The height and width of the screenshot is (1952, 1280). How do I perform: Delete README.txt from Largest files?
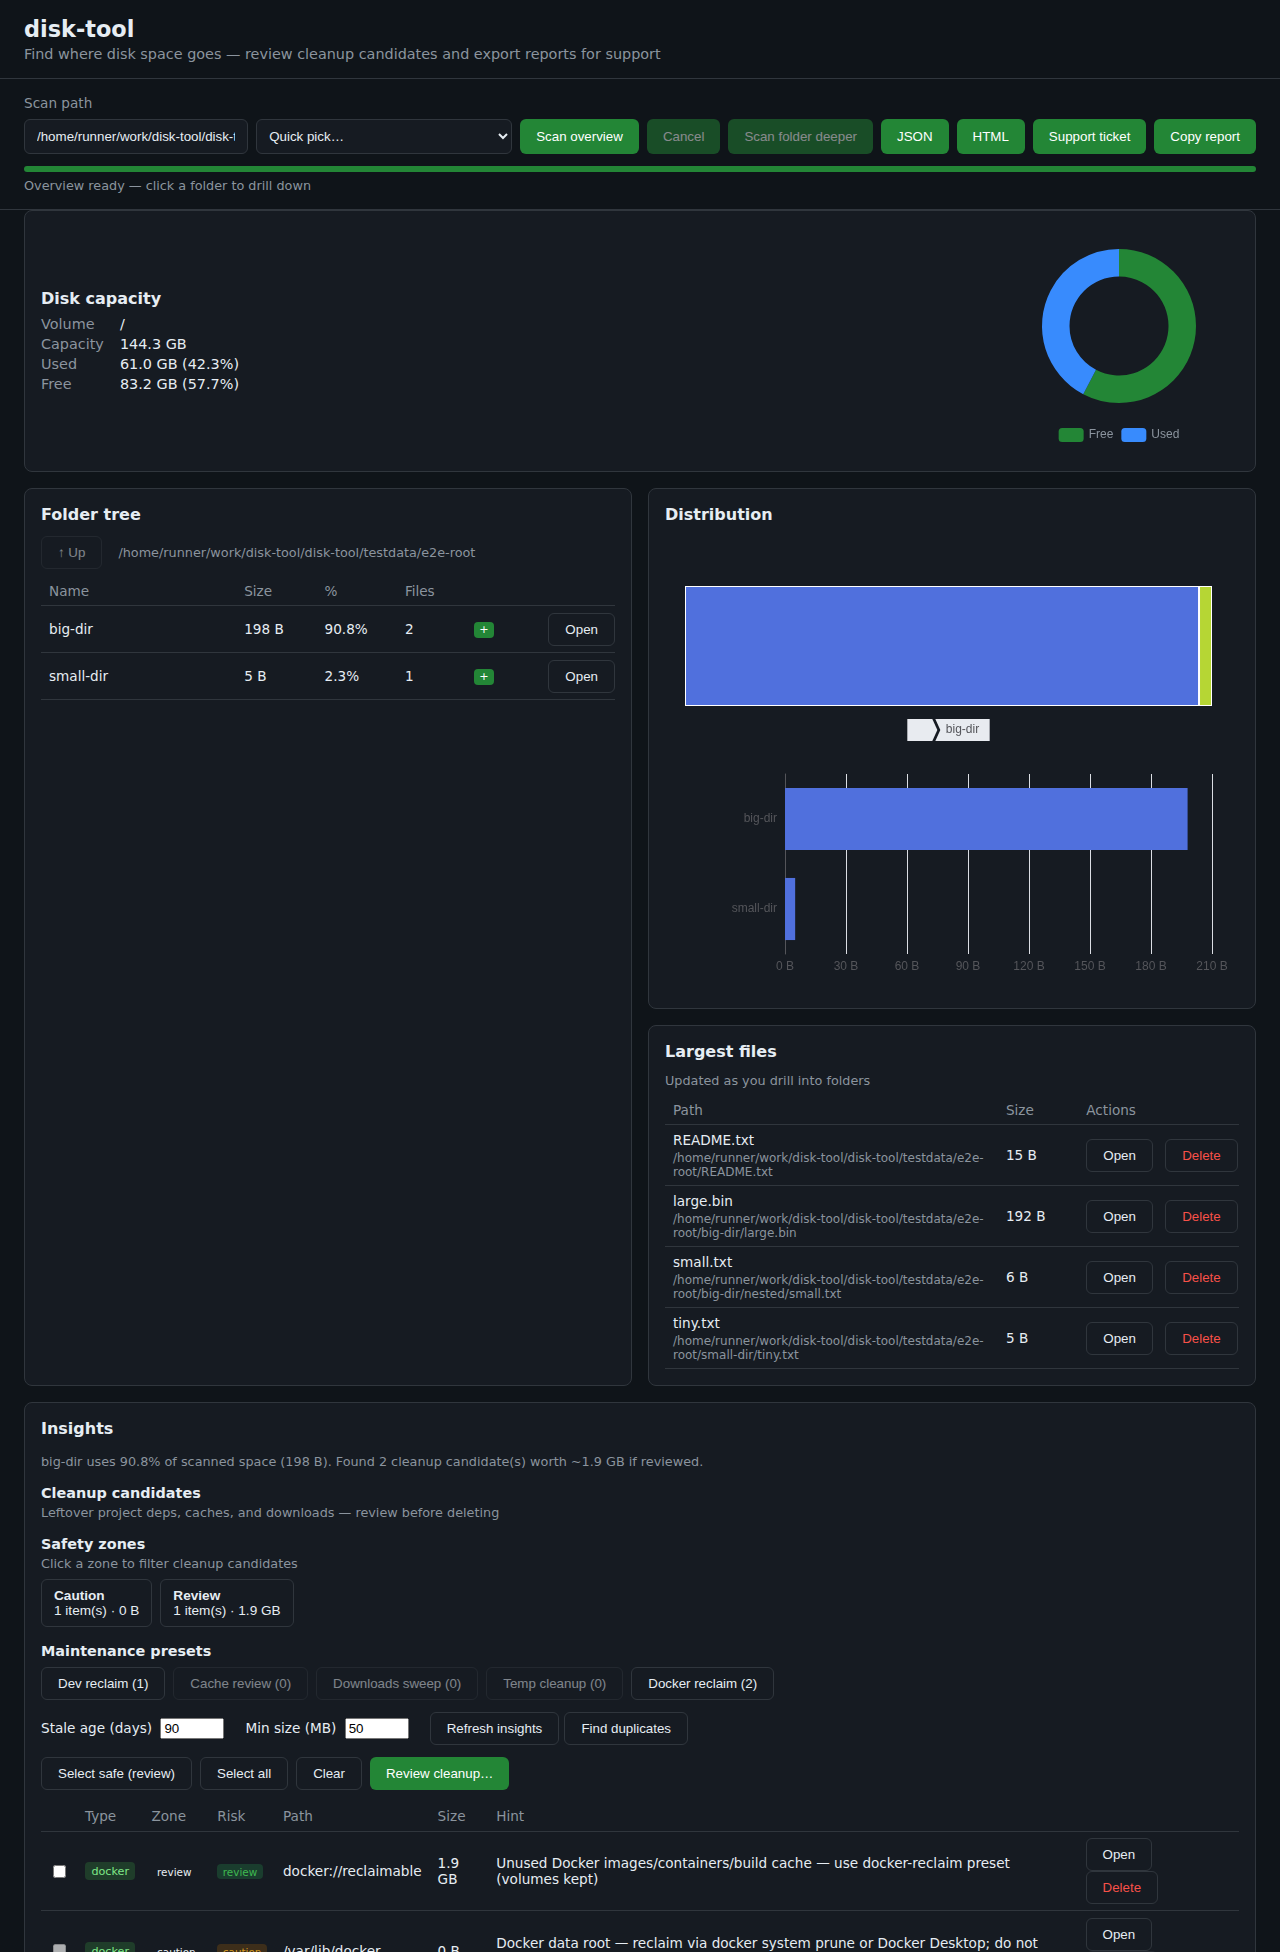tap(1201, 1156)
